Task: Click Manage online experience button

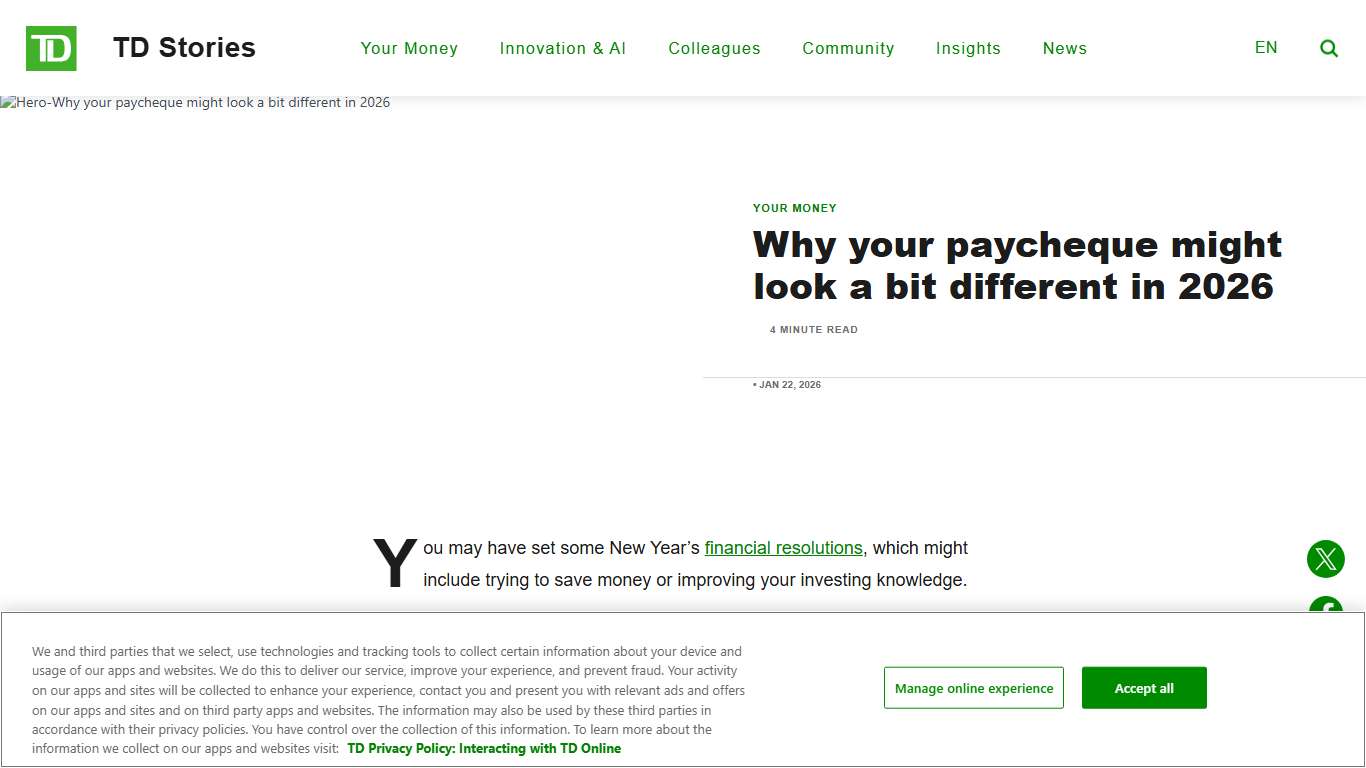Action: pos(974,688)
